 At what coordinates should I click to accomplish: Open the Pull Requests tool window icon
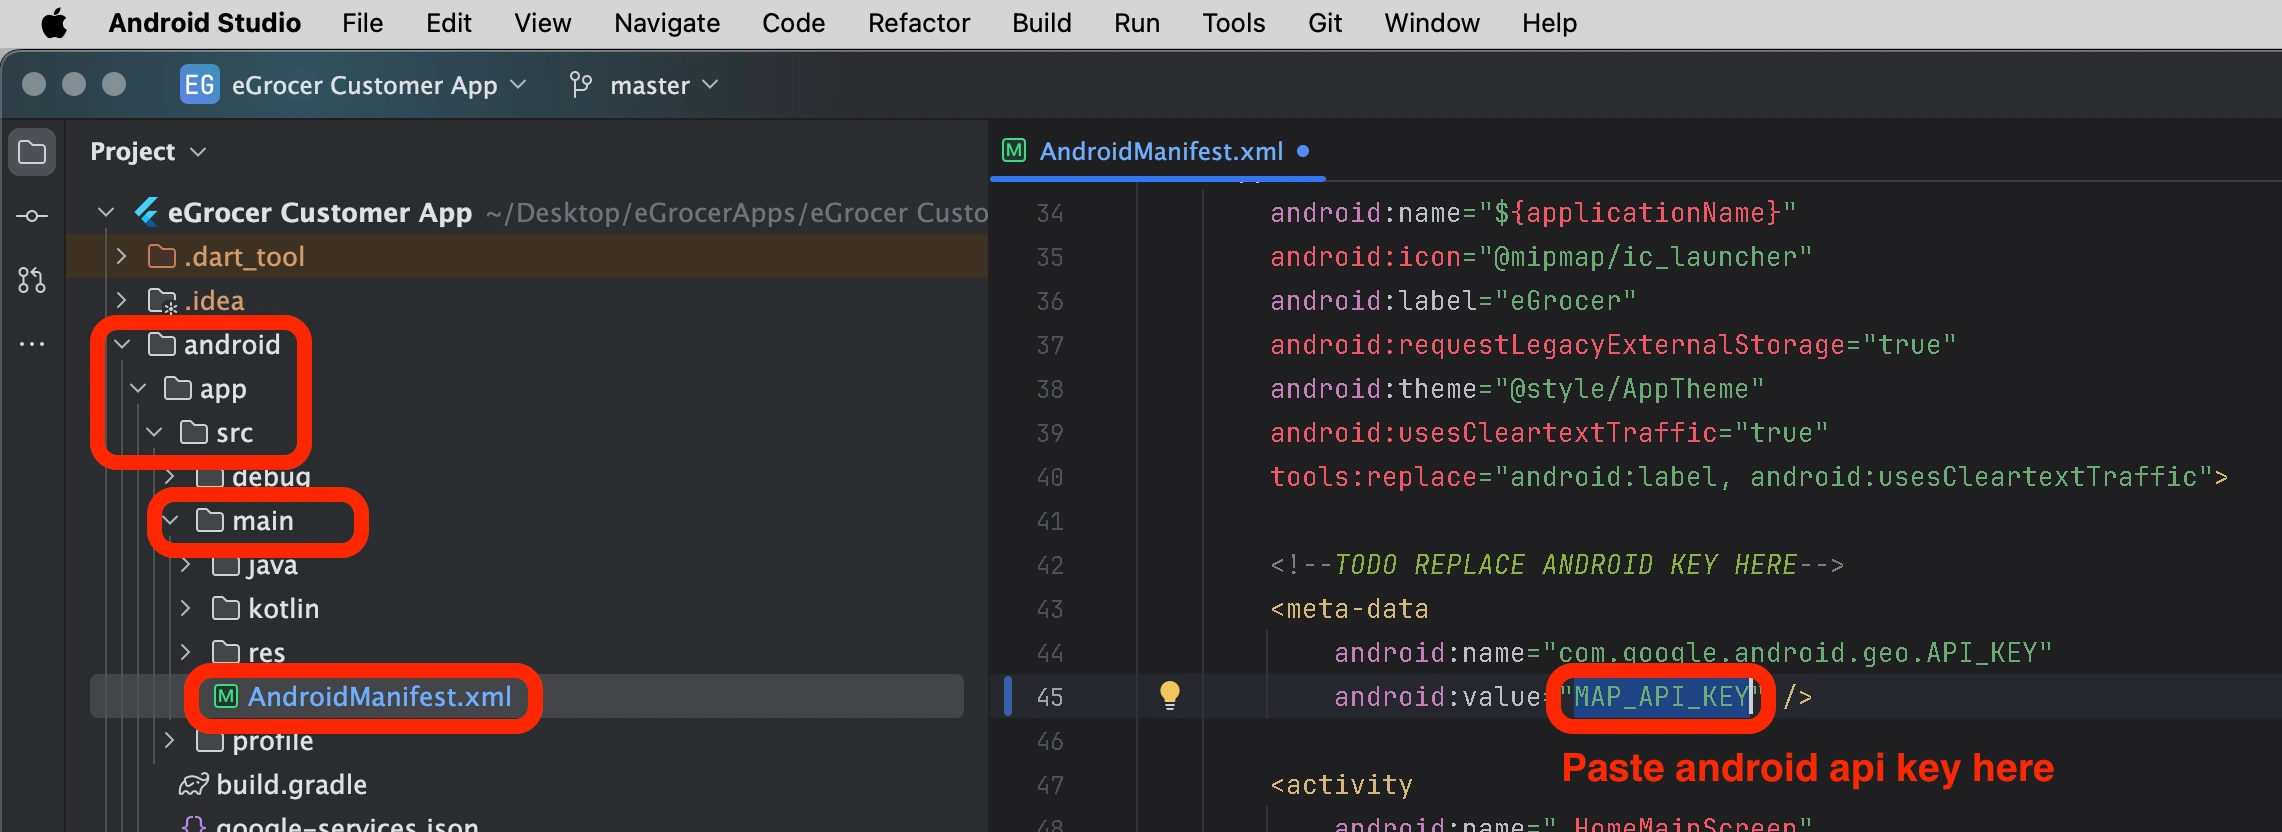32,280
